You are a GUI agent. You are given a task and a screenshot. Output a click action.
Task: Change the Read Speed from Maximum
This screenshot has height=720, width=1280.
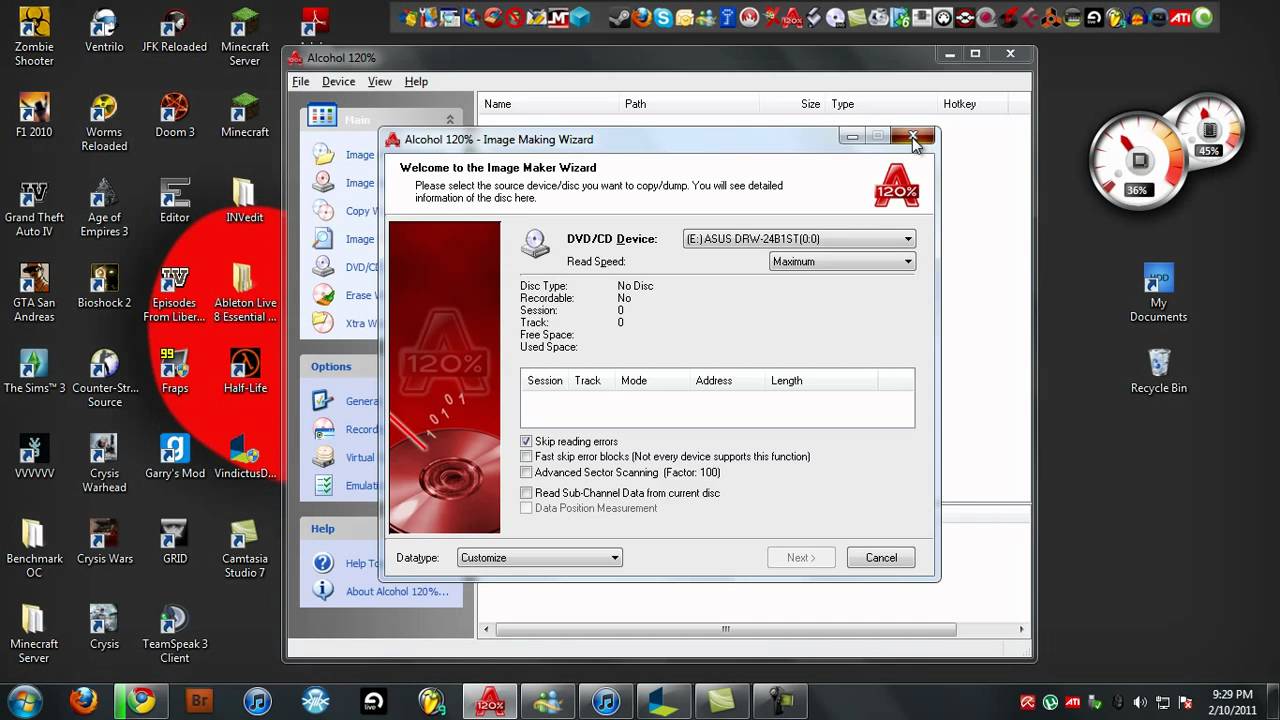pos(907,261)
